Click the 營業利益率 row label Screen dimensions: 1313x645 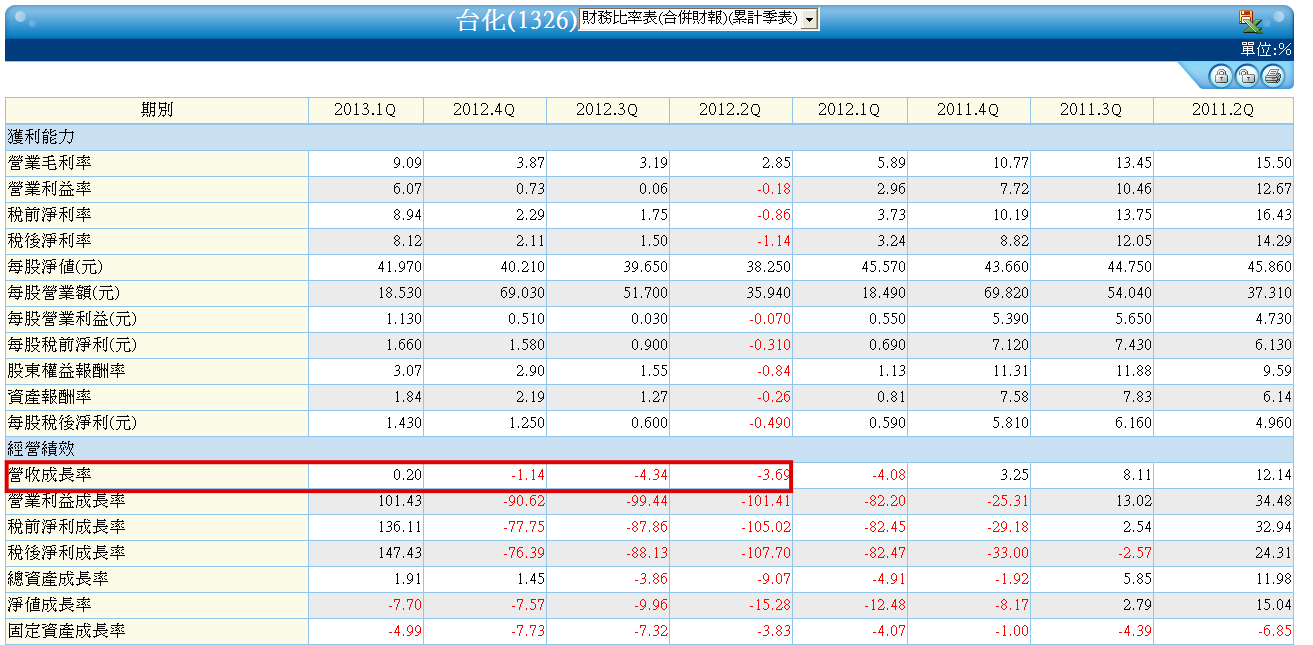pyautogui.click(x=50, y=188)
